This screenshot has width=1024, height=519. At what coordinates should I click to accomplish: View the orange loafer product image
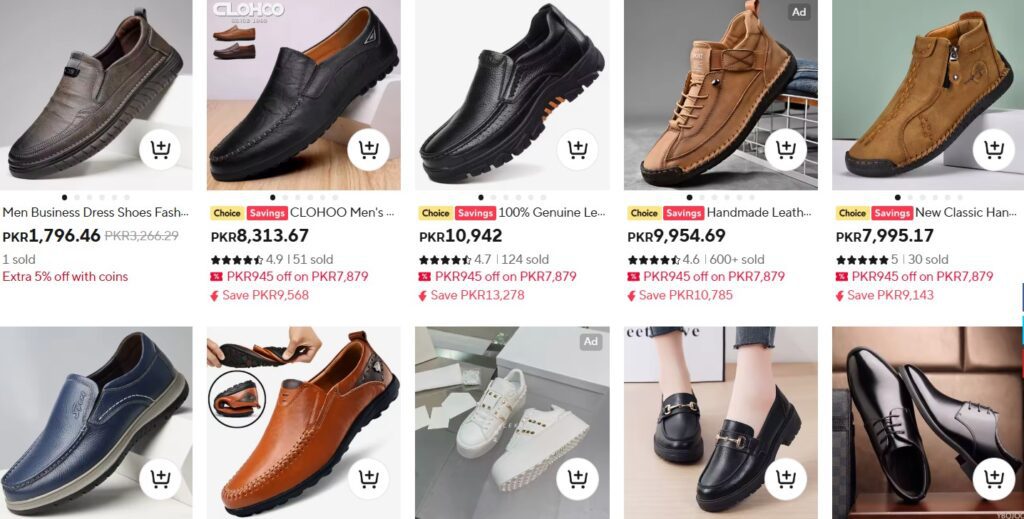(304, 422)
